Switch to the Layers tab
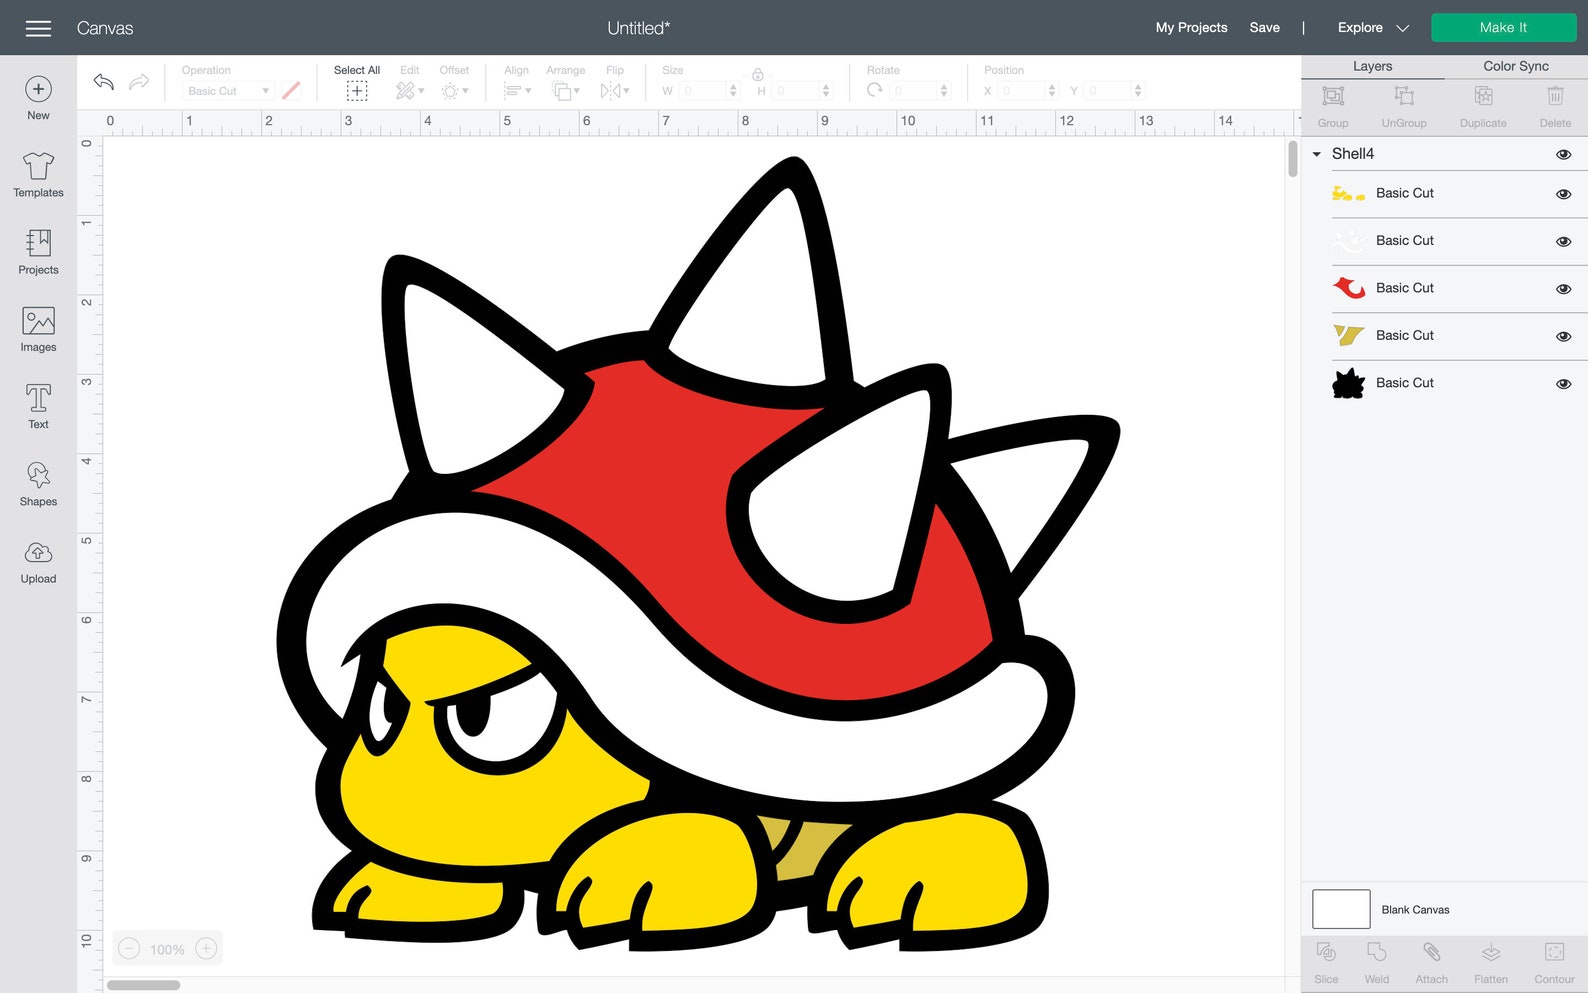The width and height of the screenshot is (1588, 993). click(1372, 66)
